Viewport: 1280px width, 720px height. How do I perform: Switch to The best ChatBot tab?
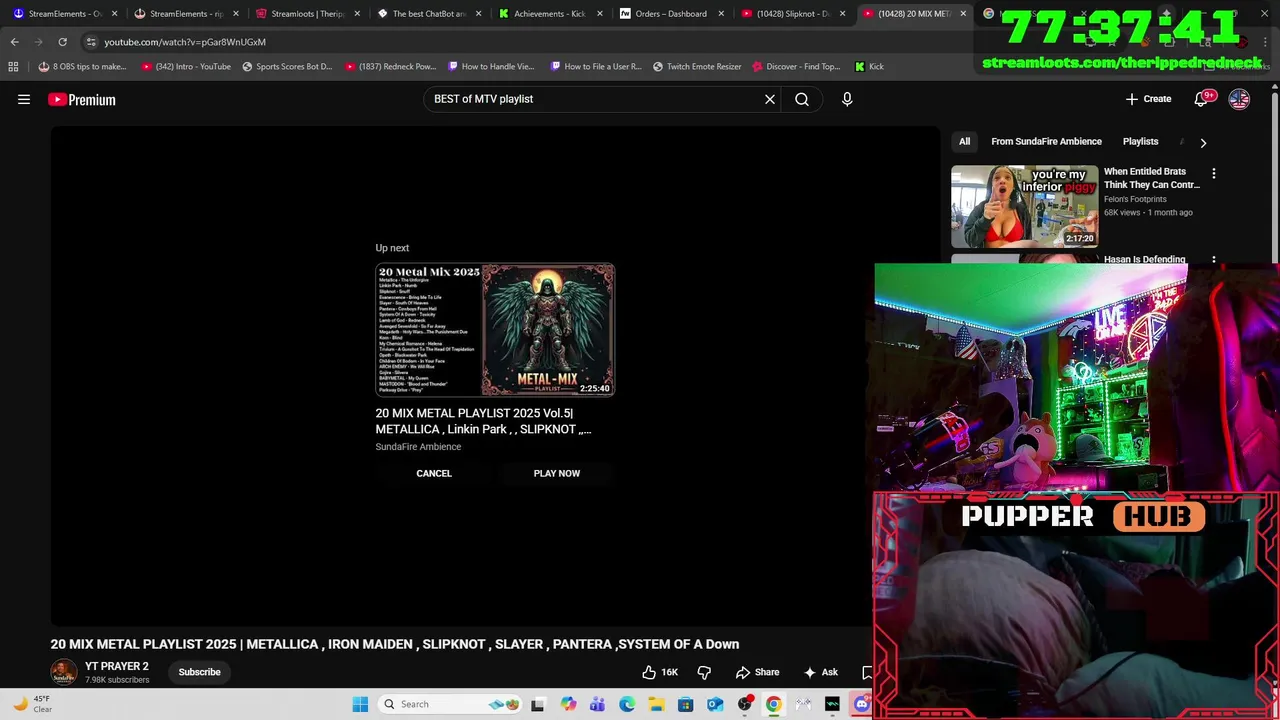(429, 14)
